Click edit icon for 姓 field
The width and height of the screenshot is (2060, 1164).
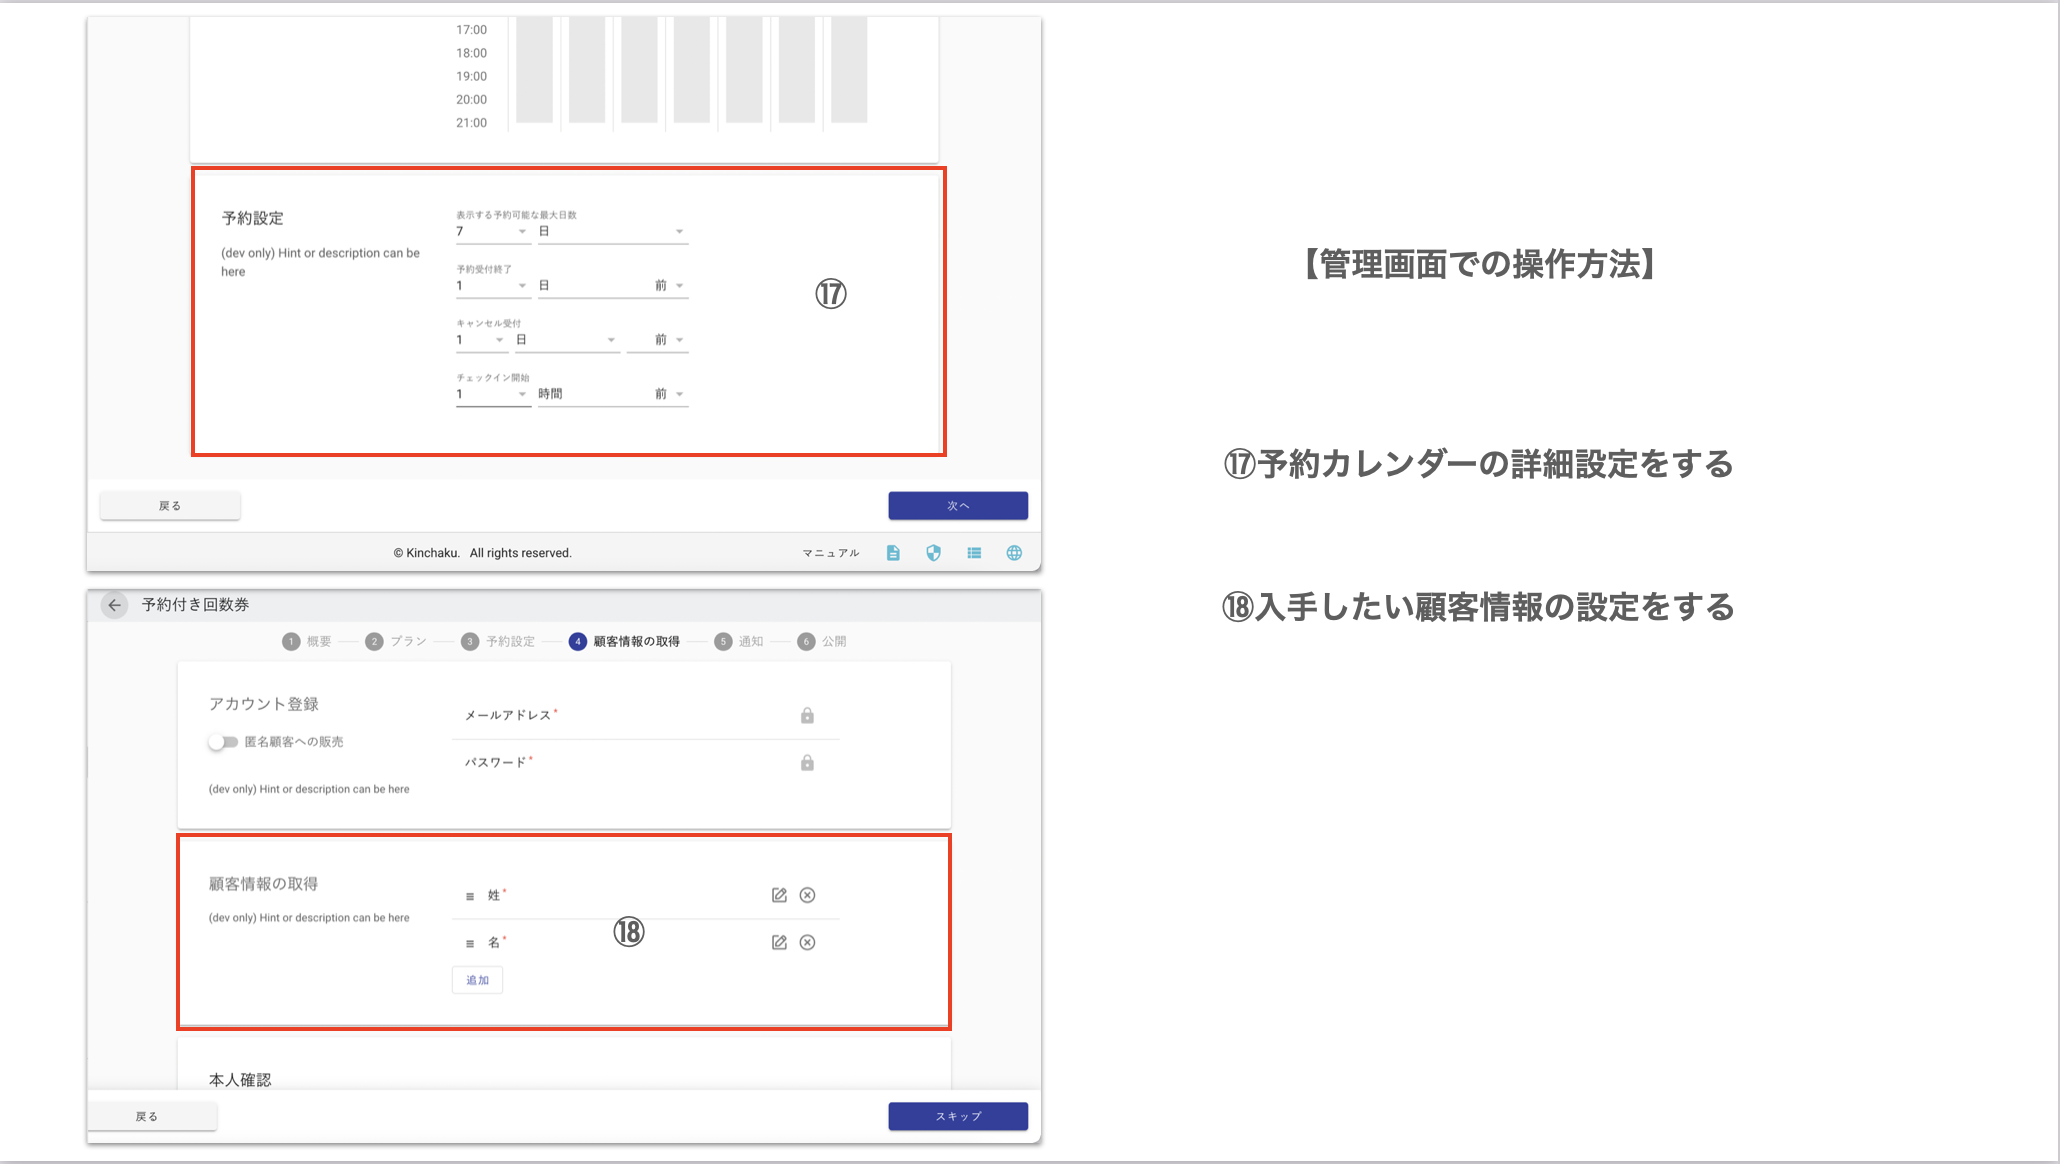[x=779, y=895]
